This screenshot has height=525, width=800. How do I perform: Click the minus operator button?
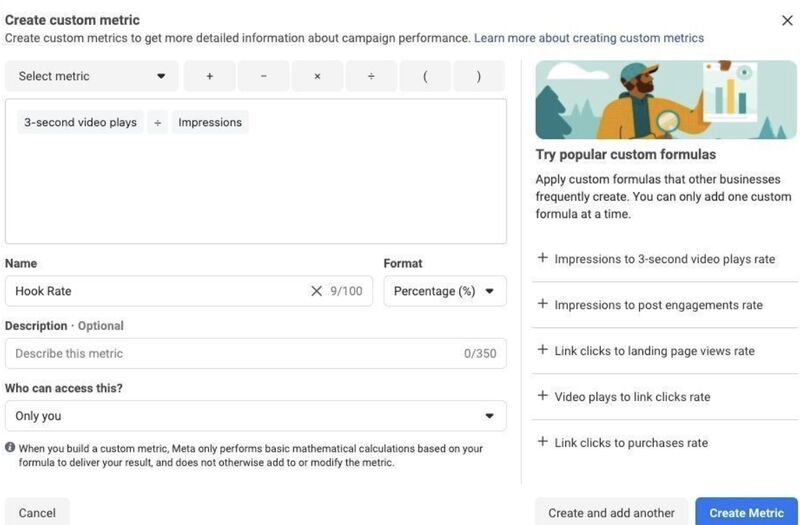point(263,76)
